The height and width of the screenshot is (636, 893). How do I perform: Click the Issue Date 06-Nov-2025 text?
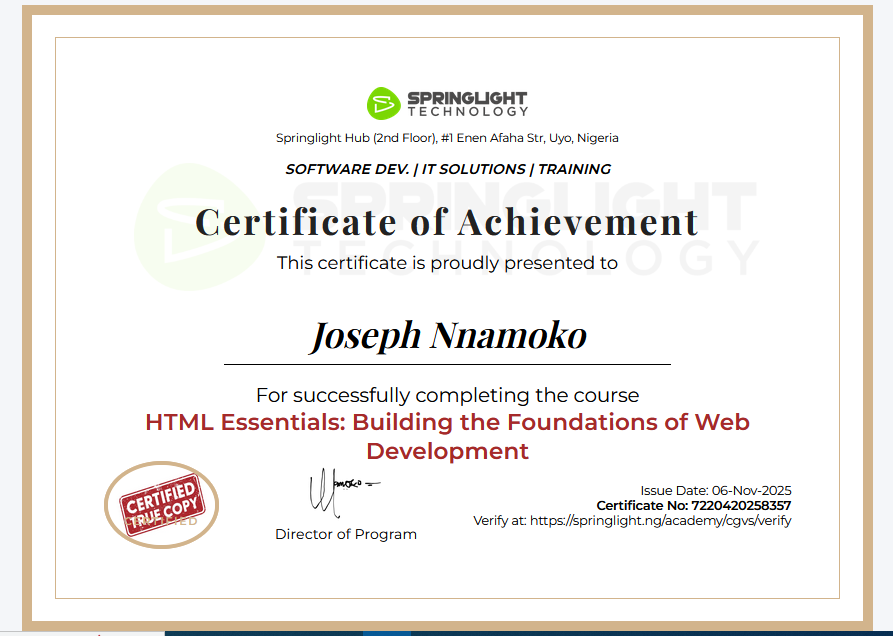click(x=715, y=490)
